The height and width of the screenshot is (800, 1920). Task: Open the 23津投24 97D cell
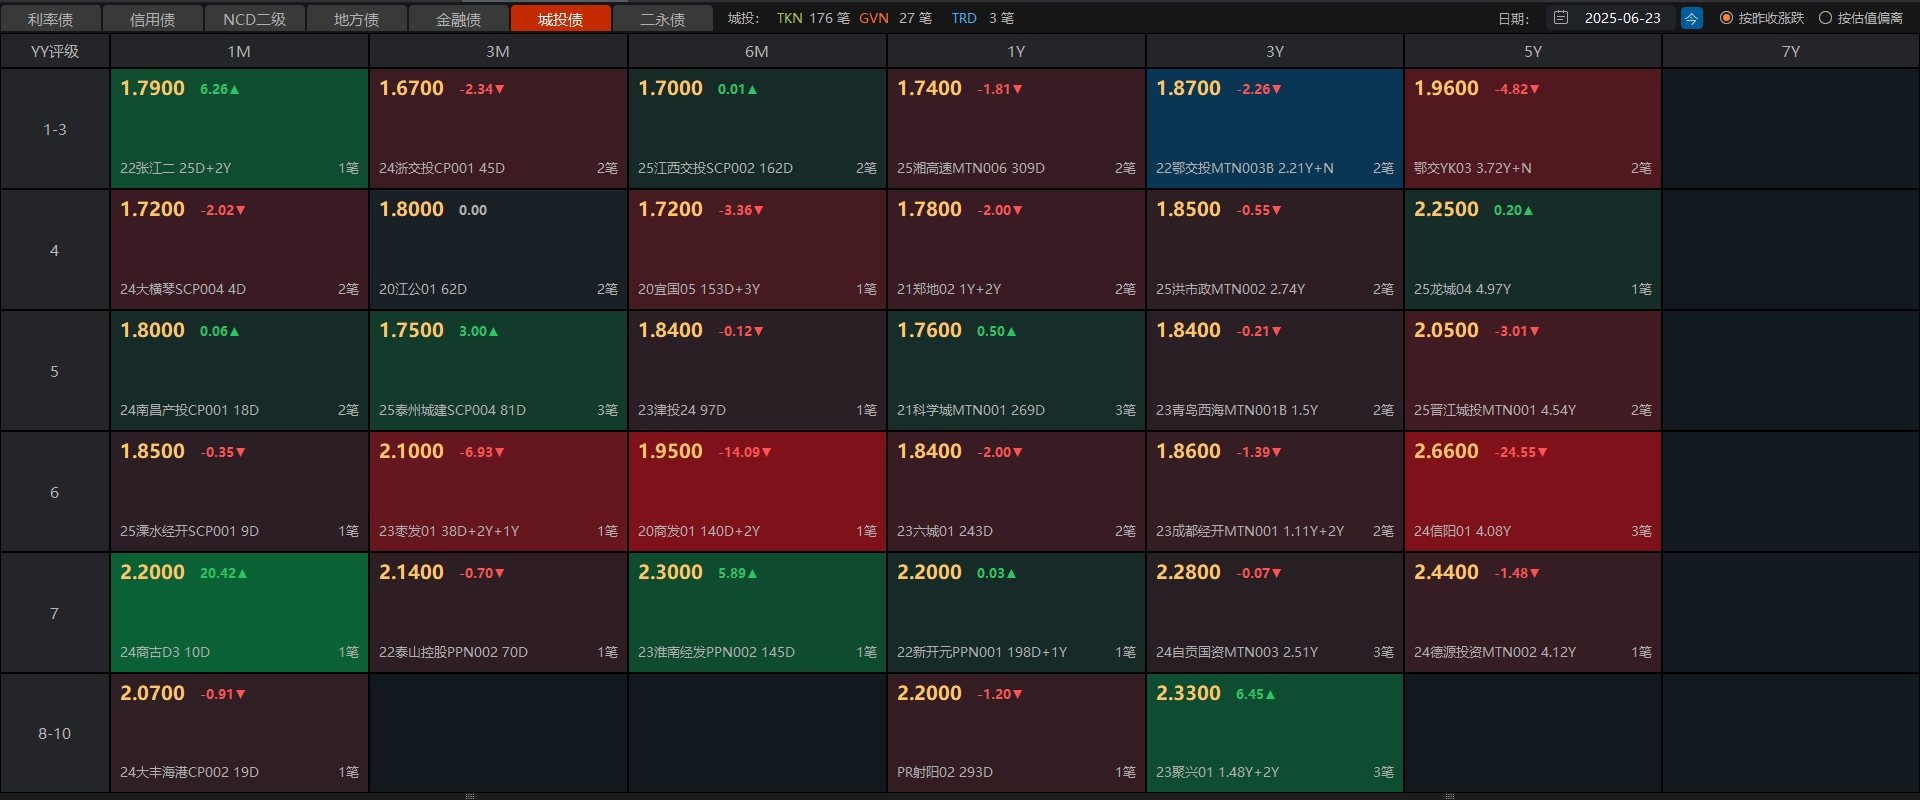click(757, 371)
